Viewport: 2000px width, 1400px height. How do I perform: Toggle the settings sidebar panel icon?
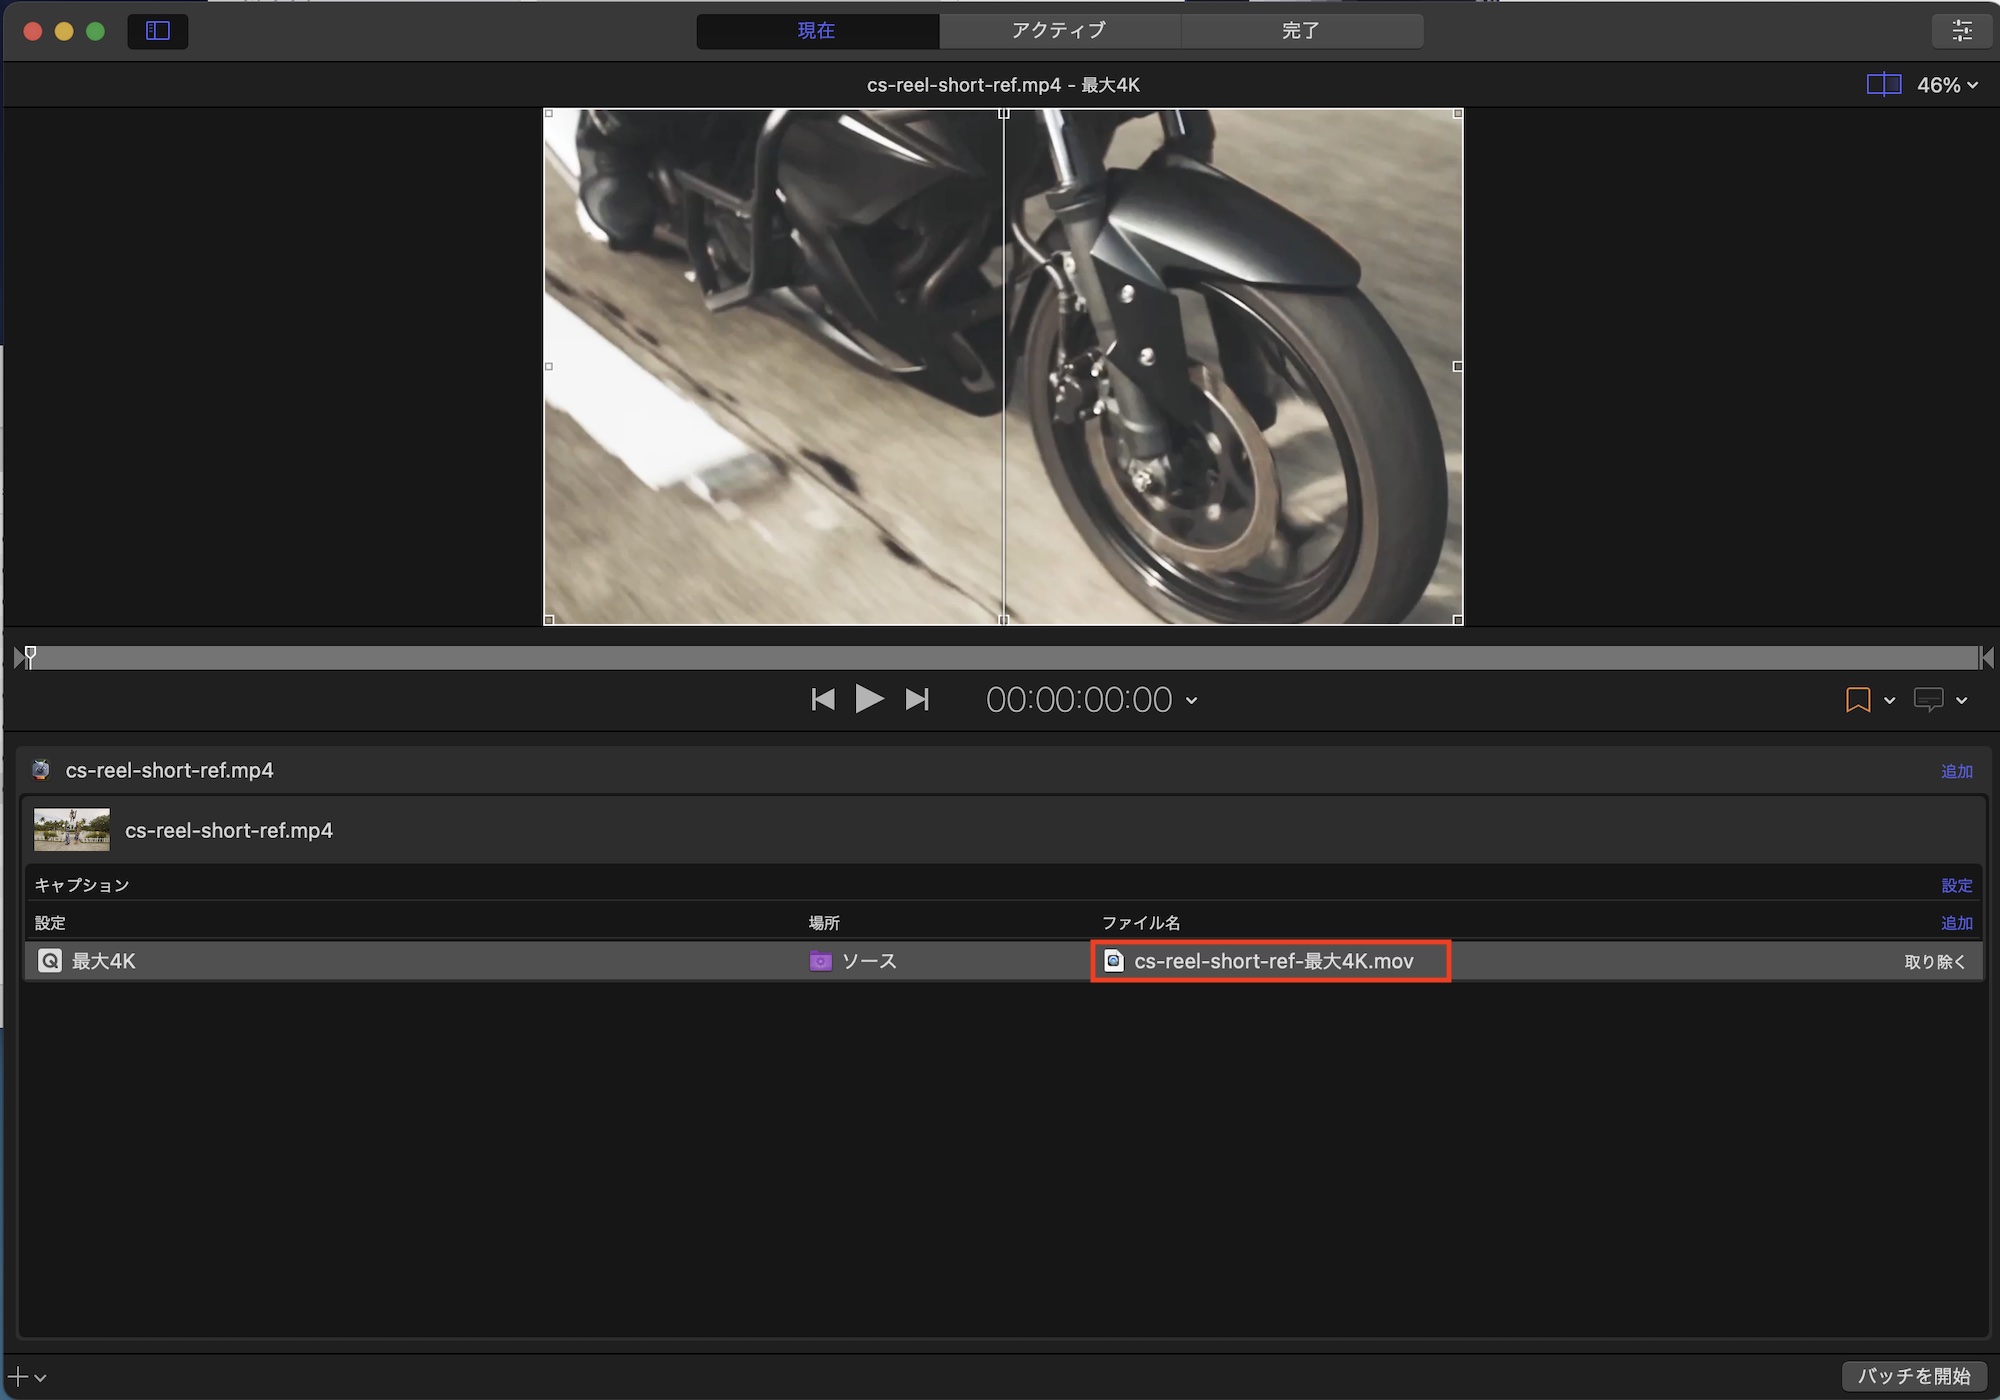(x=158, y=31)
